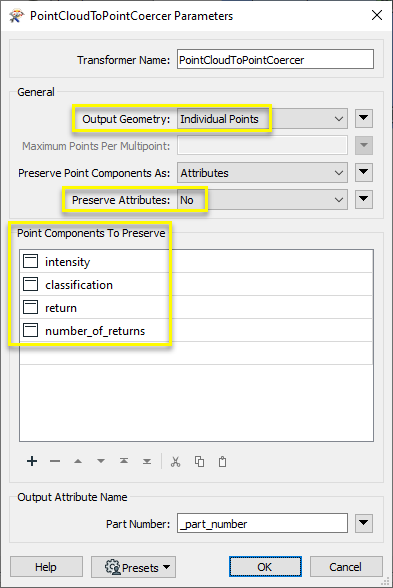Move selected component down one position
The image size is (393, 588).
click(101, 461)
